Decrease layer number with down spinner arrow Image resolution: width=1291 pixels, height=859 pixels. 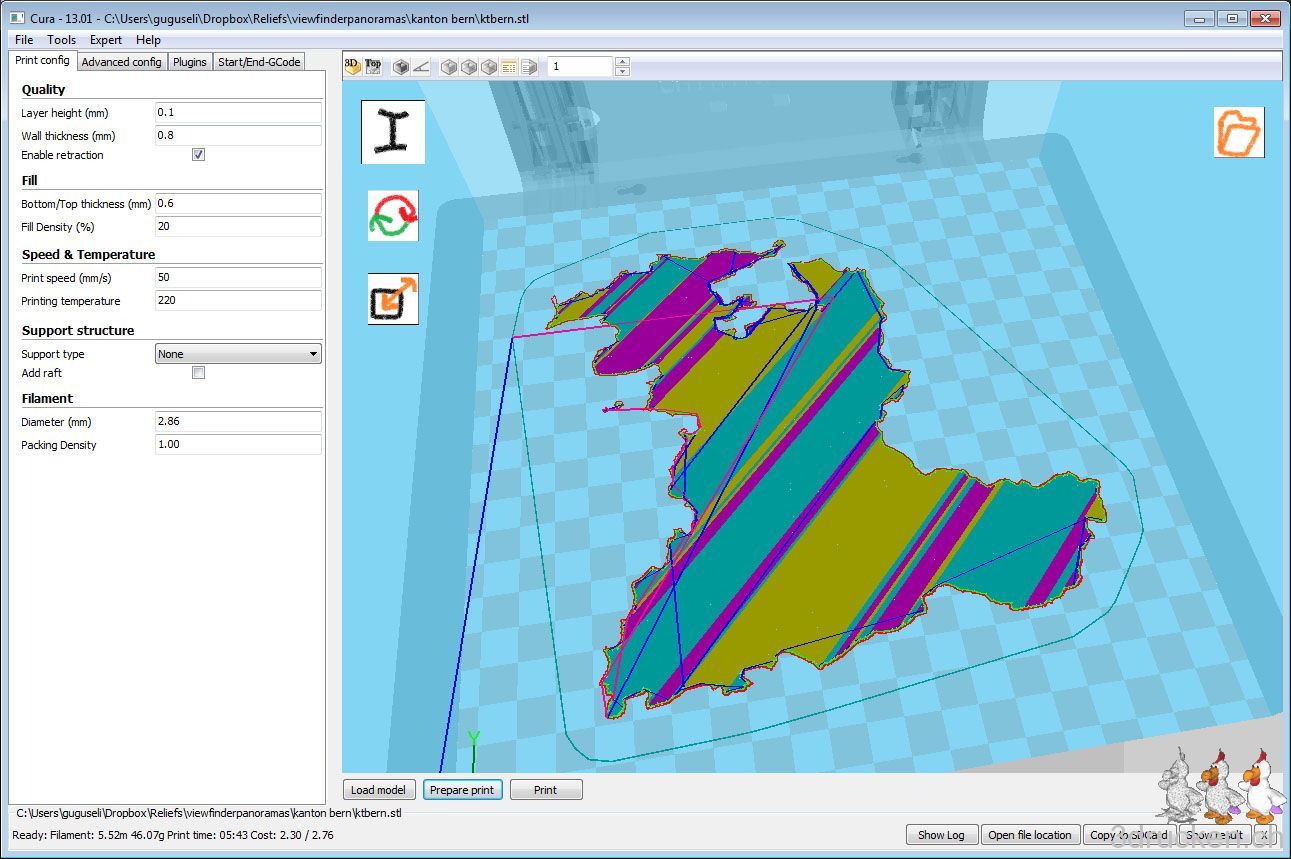click(x=622, y=72)
